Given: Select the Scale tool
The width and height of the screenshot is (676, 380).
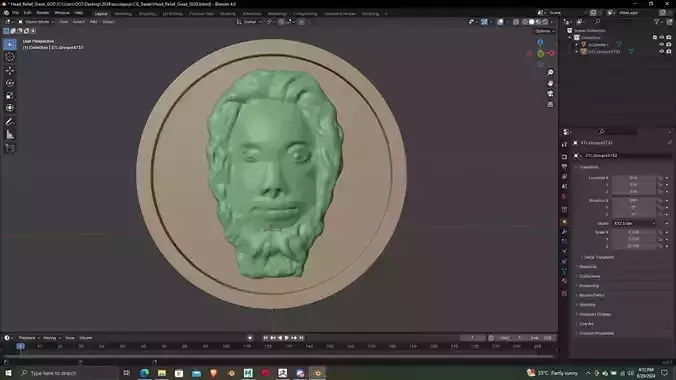Looking at the screenshot, I should pyautogui.click(x=10, y=95).
